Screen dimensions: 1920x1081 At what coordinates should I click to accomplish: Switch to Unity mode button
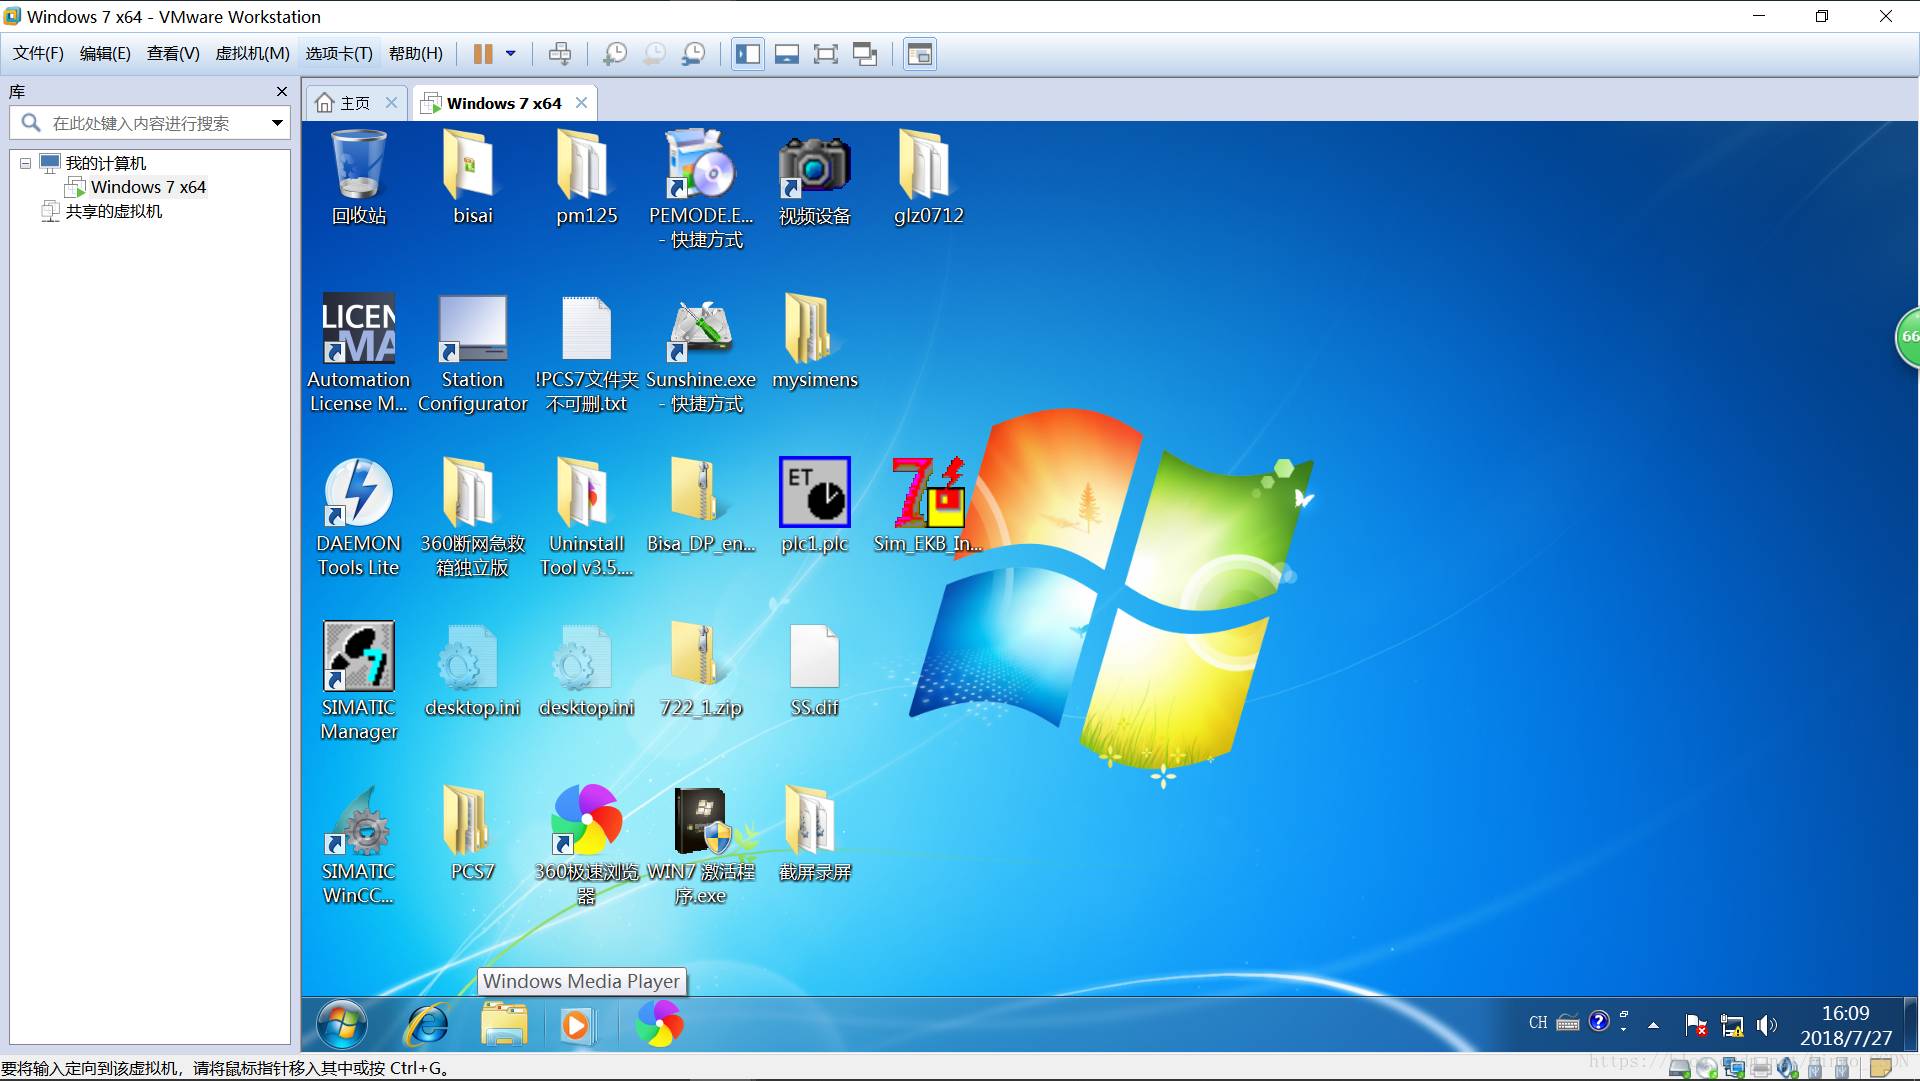click(x=865, y=54)
